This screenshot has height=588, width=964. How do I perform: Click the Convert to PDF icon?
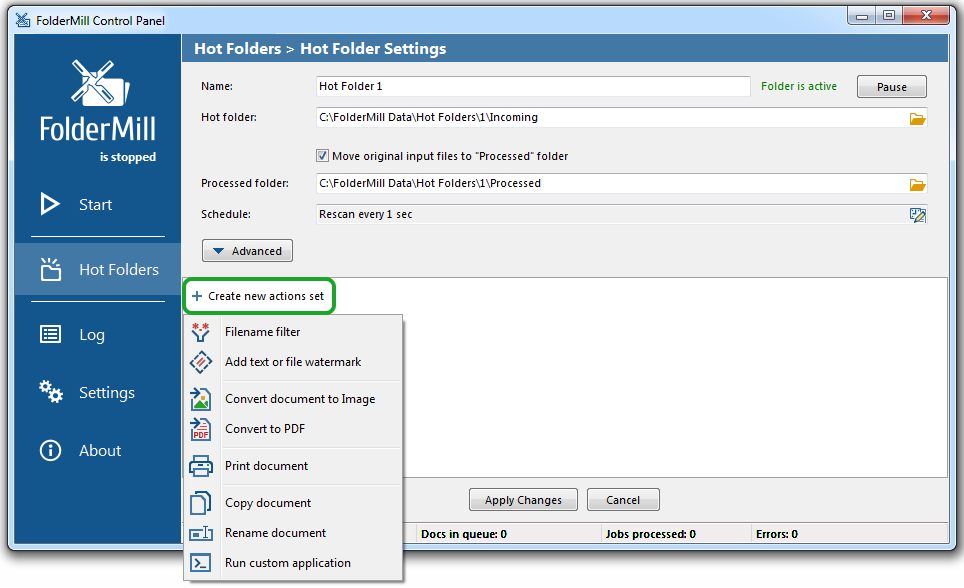[200, 429]
